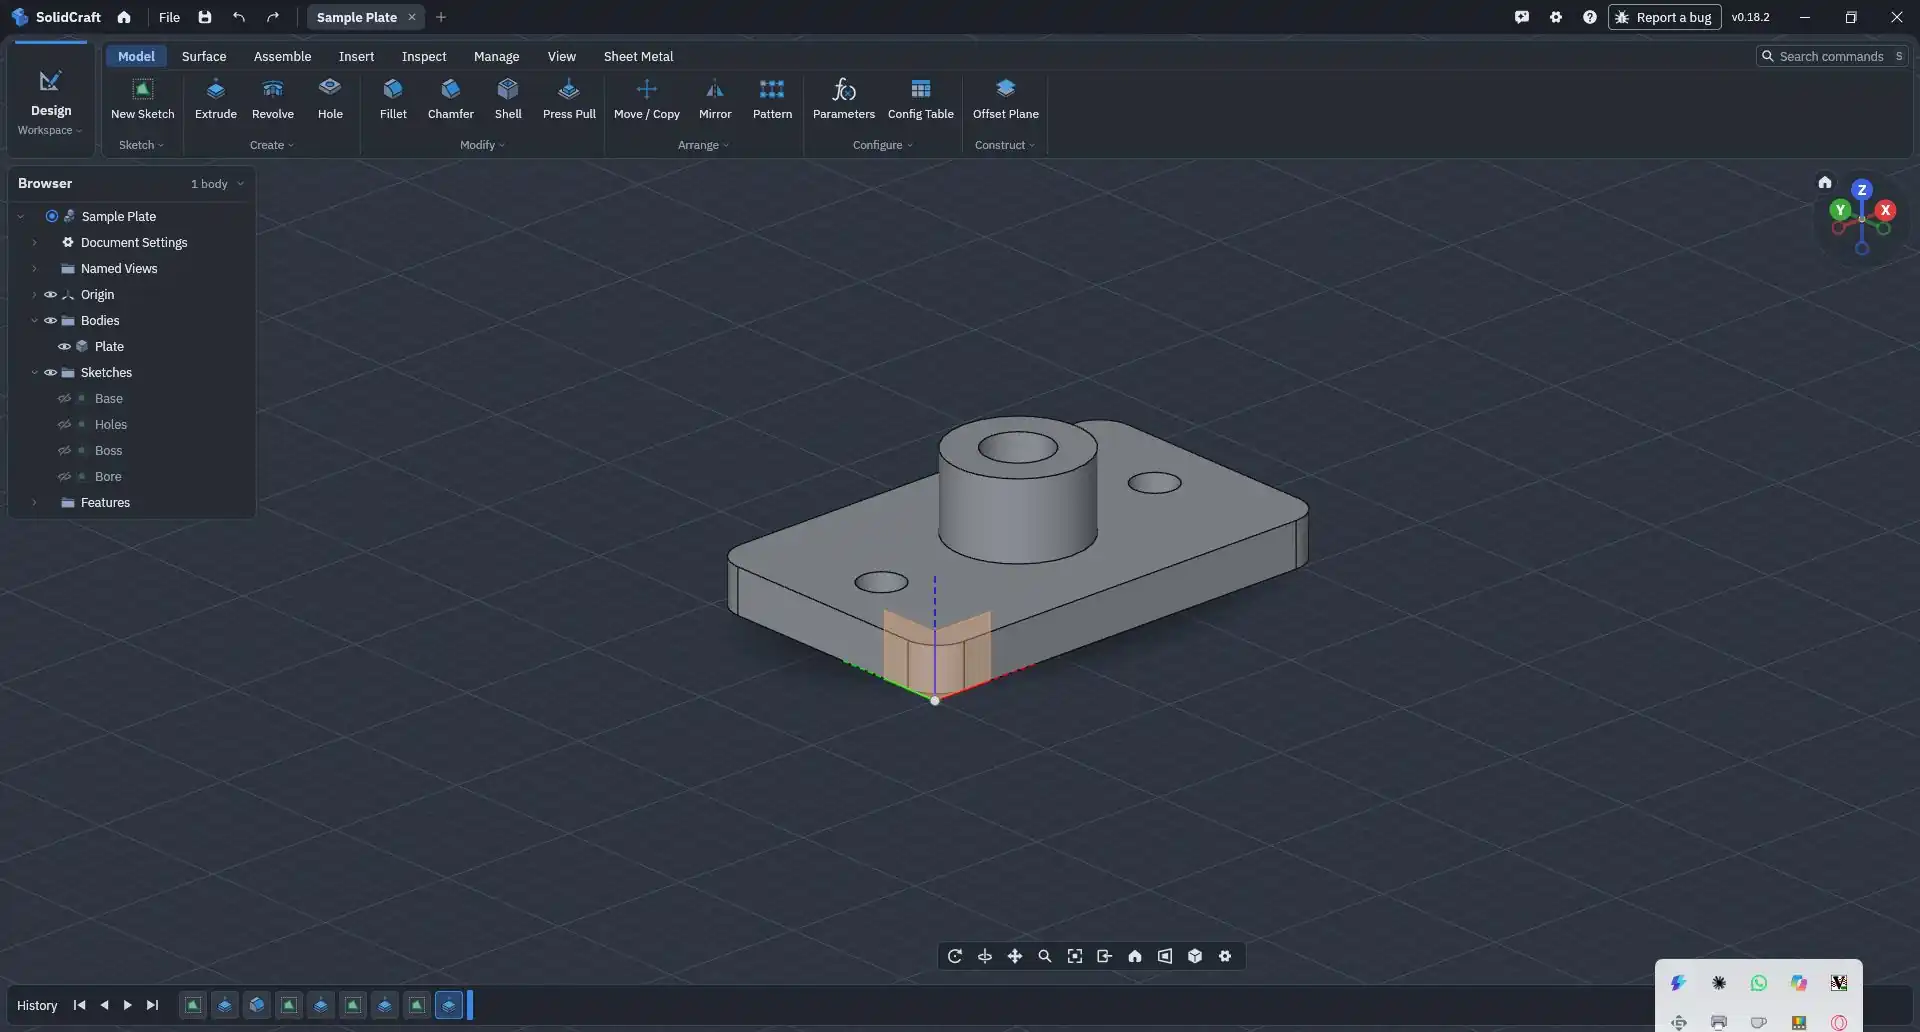This screenshot has width=1920, height=1032.
Task: Show the Bore sketch via eye icon
Action: pyautogui.click(x=64, y=477)
